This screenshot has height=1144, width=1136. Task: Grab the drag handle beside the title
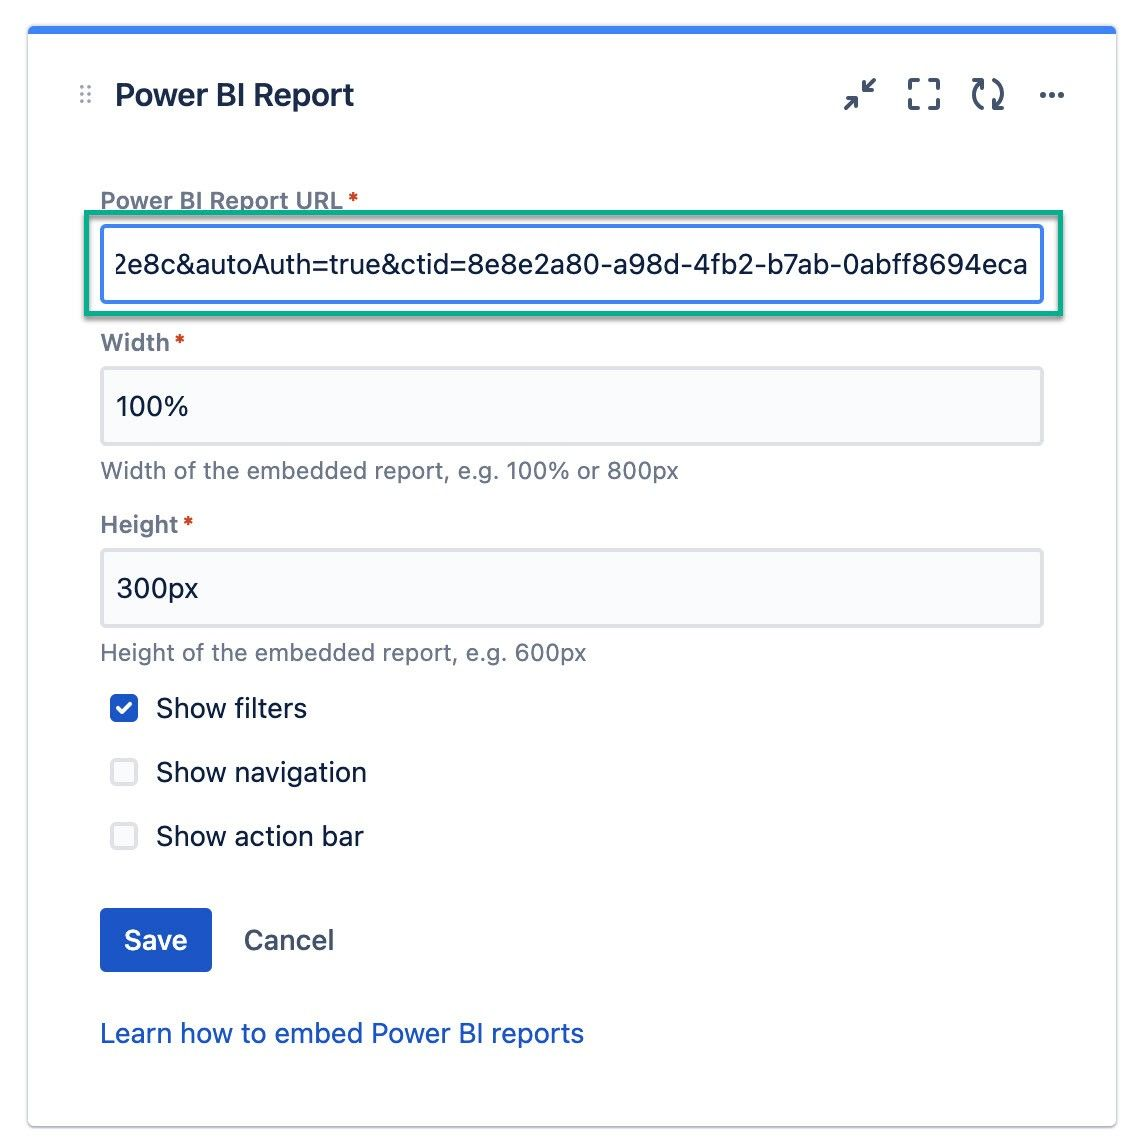84,94
